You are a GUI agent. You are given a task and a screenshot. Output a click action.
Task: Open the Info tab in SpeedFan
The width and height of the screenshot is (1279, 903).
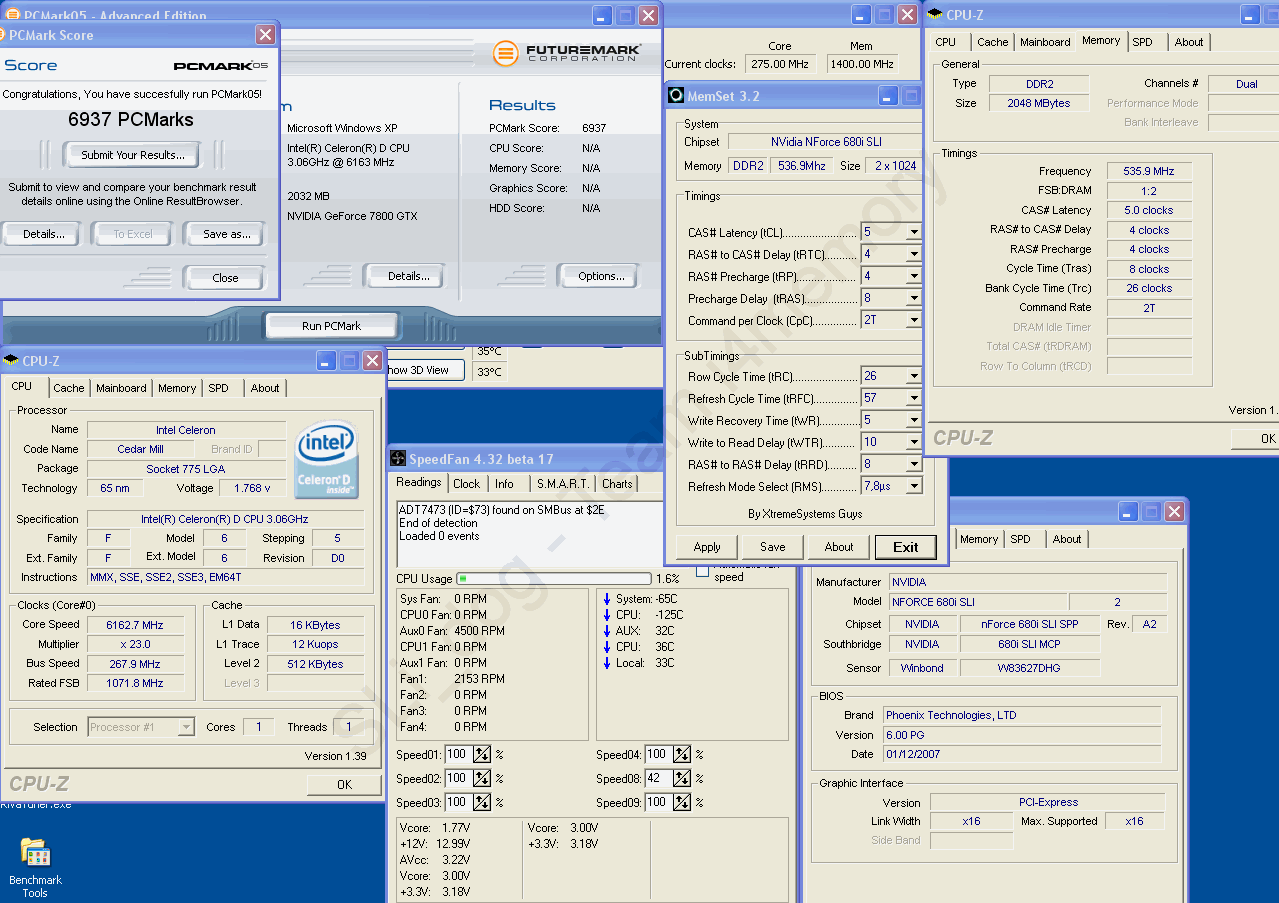[504, 484]
